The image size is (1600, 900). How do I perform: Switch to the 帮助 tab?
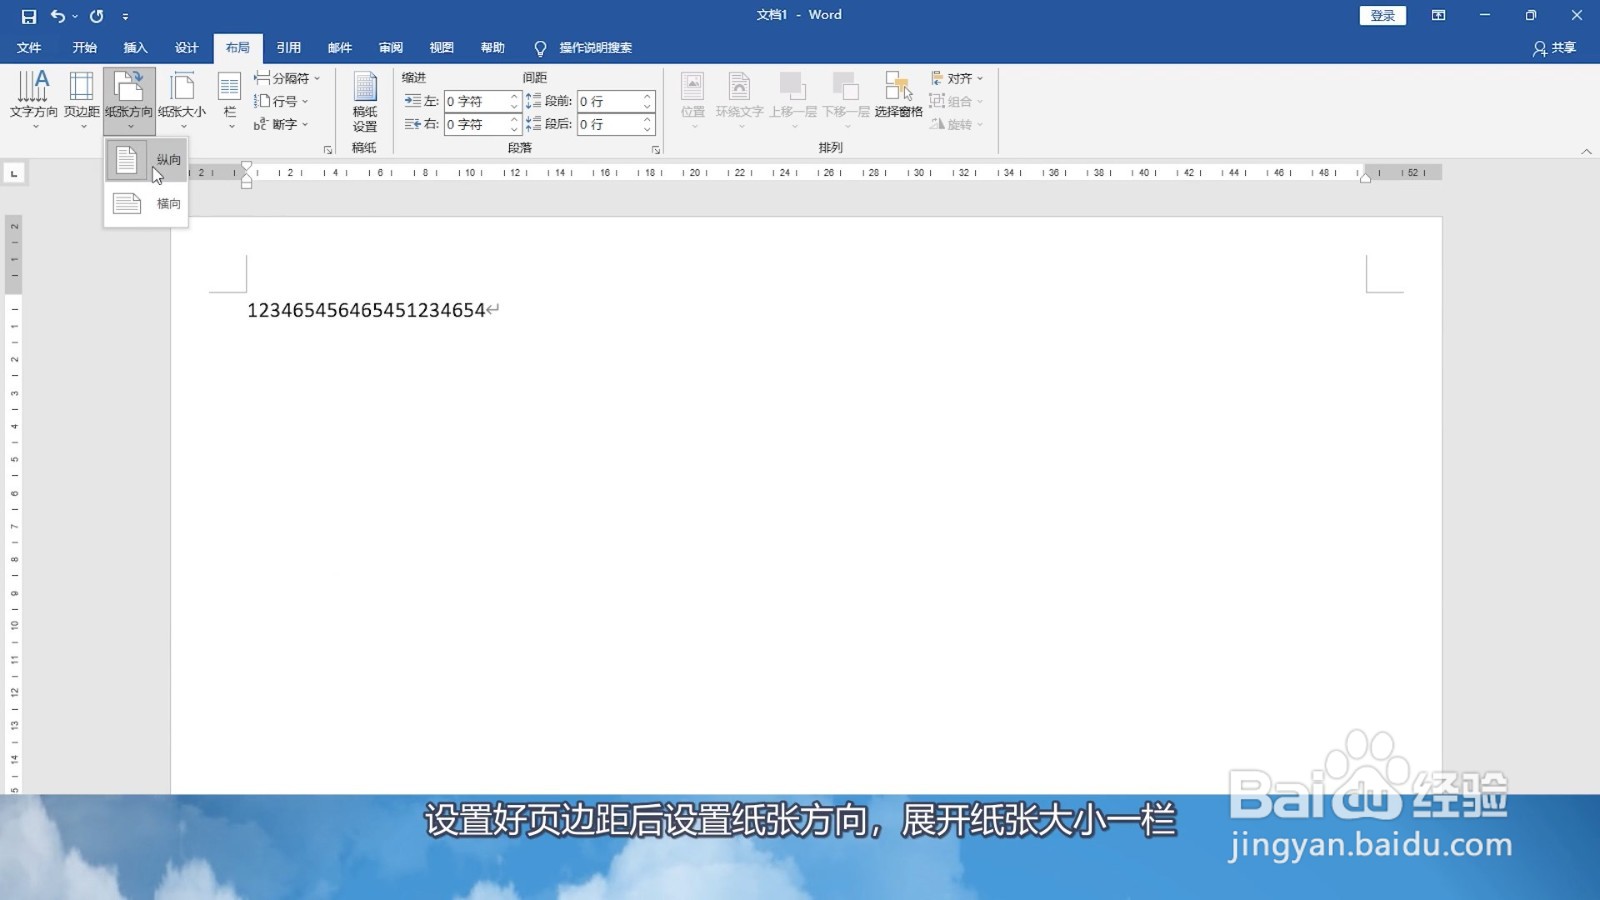pos(492,48)
